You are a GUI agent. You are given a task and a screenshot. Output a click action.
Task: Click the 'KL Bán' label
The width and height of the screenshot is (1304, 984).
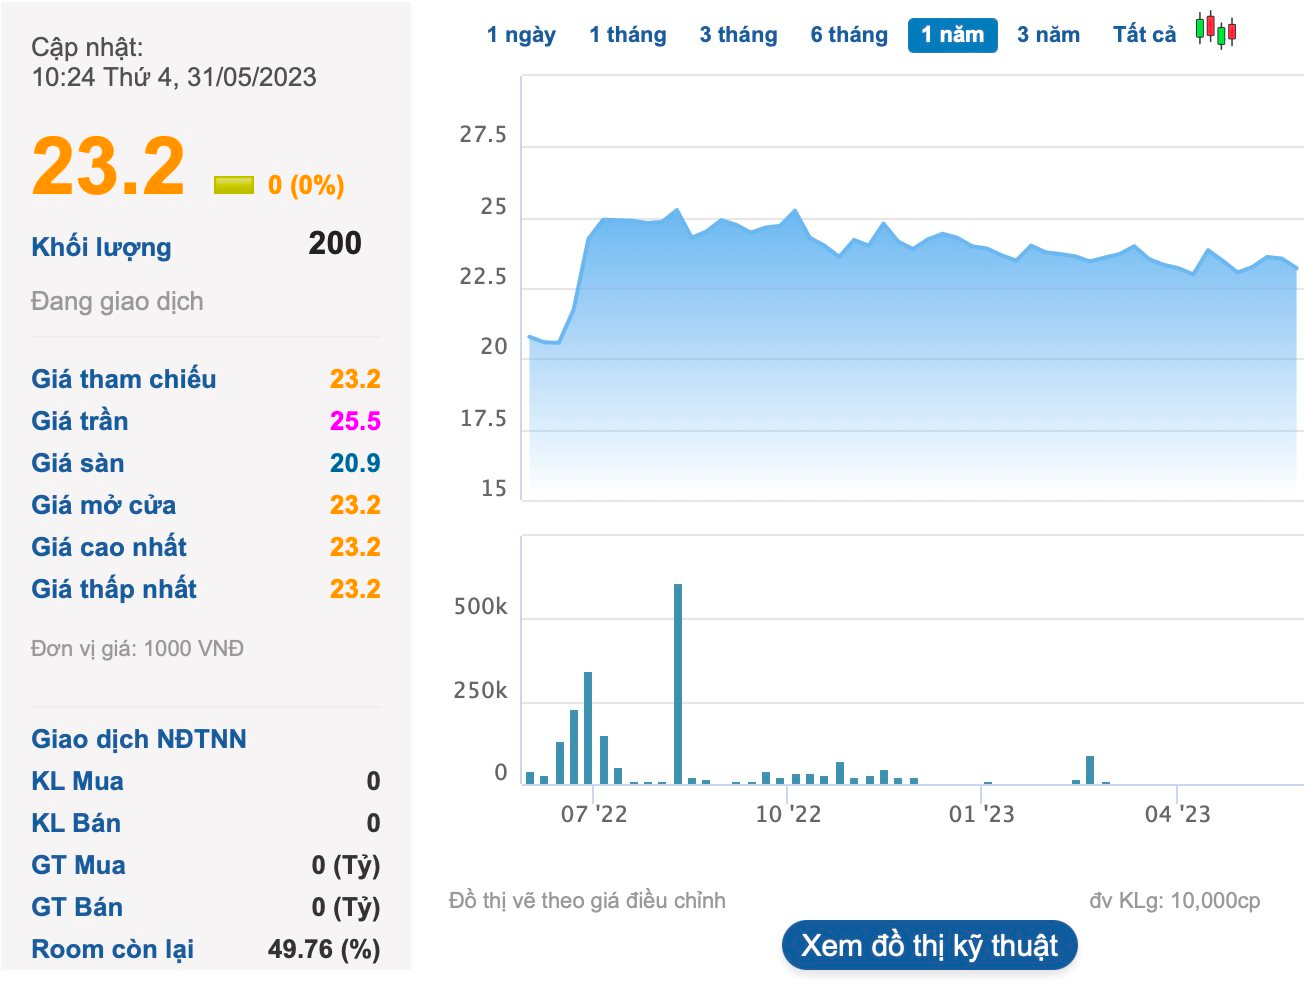tap(76, 823)
